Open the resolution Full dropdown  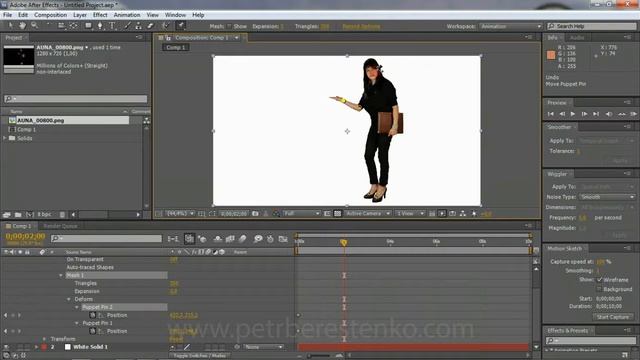pos(301,213)
